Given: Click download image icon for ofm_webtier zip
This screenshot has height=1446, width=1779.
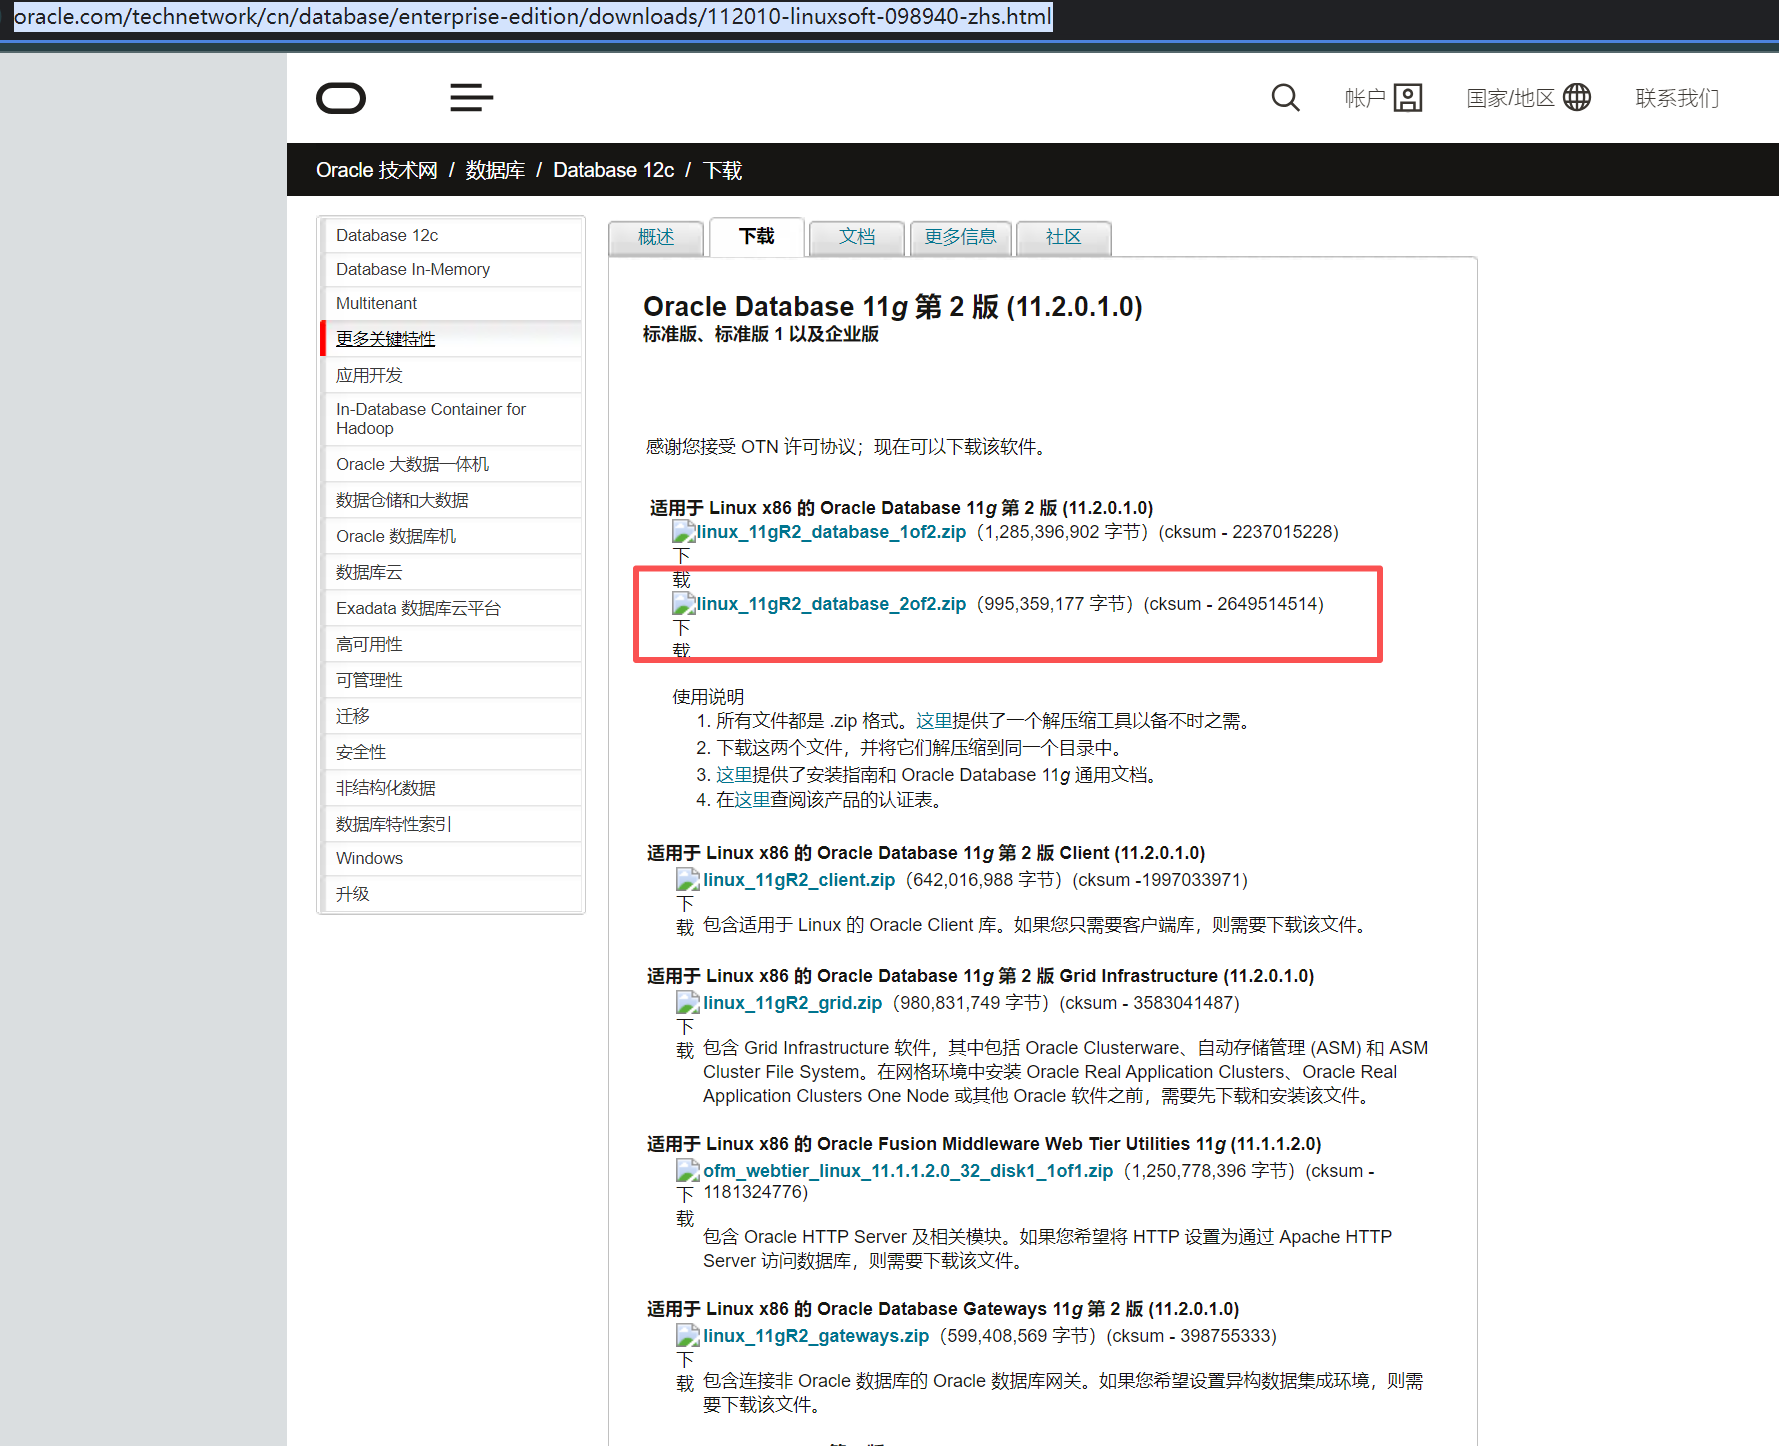Looking at the screenshot, I should [688, 1171].
